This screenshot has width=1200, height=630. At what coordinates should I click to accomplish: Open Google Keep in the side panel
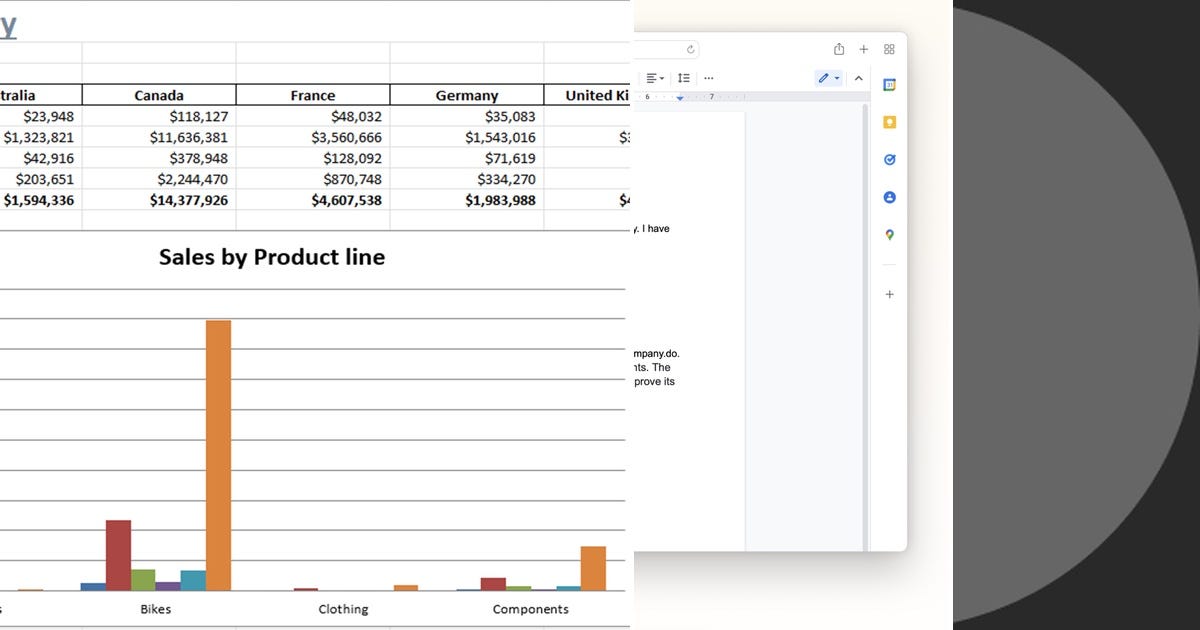tap(889, 122)
